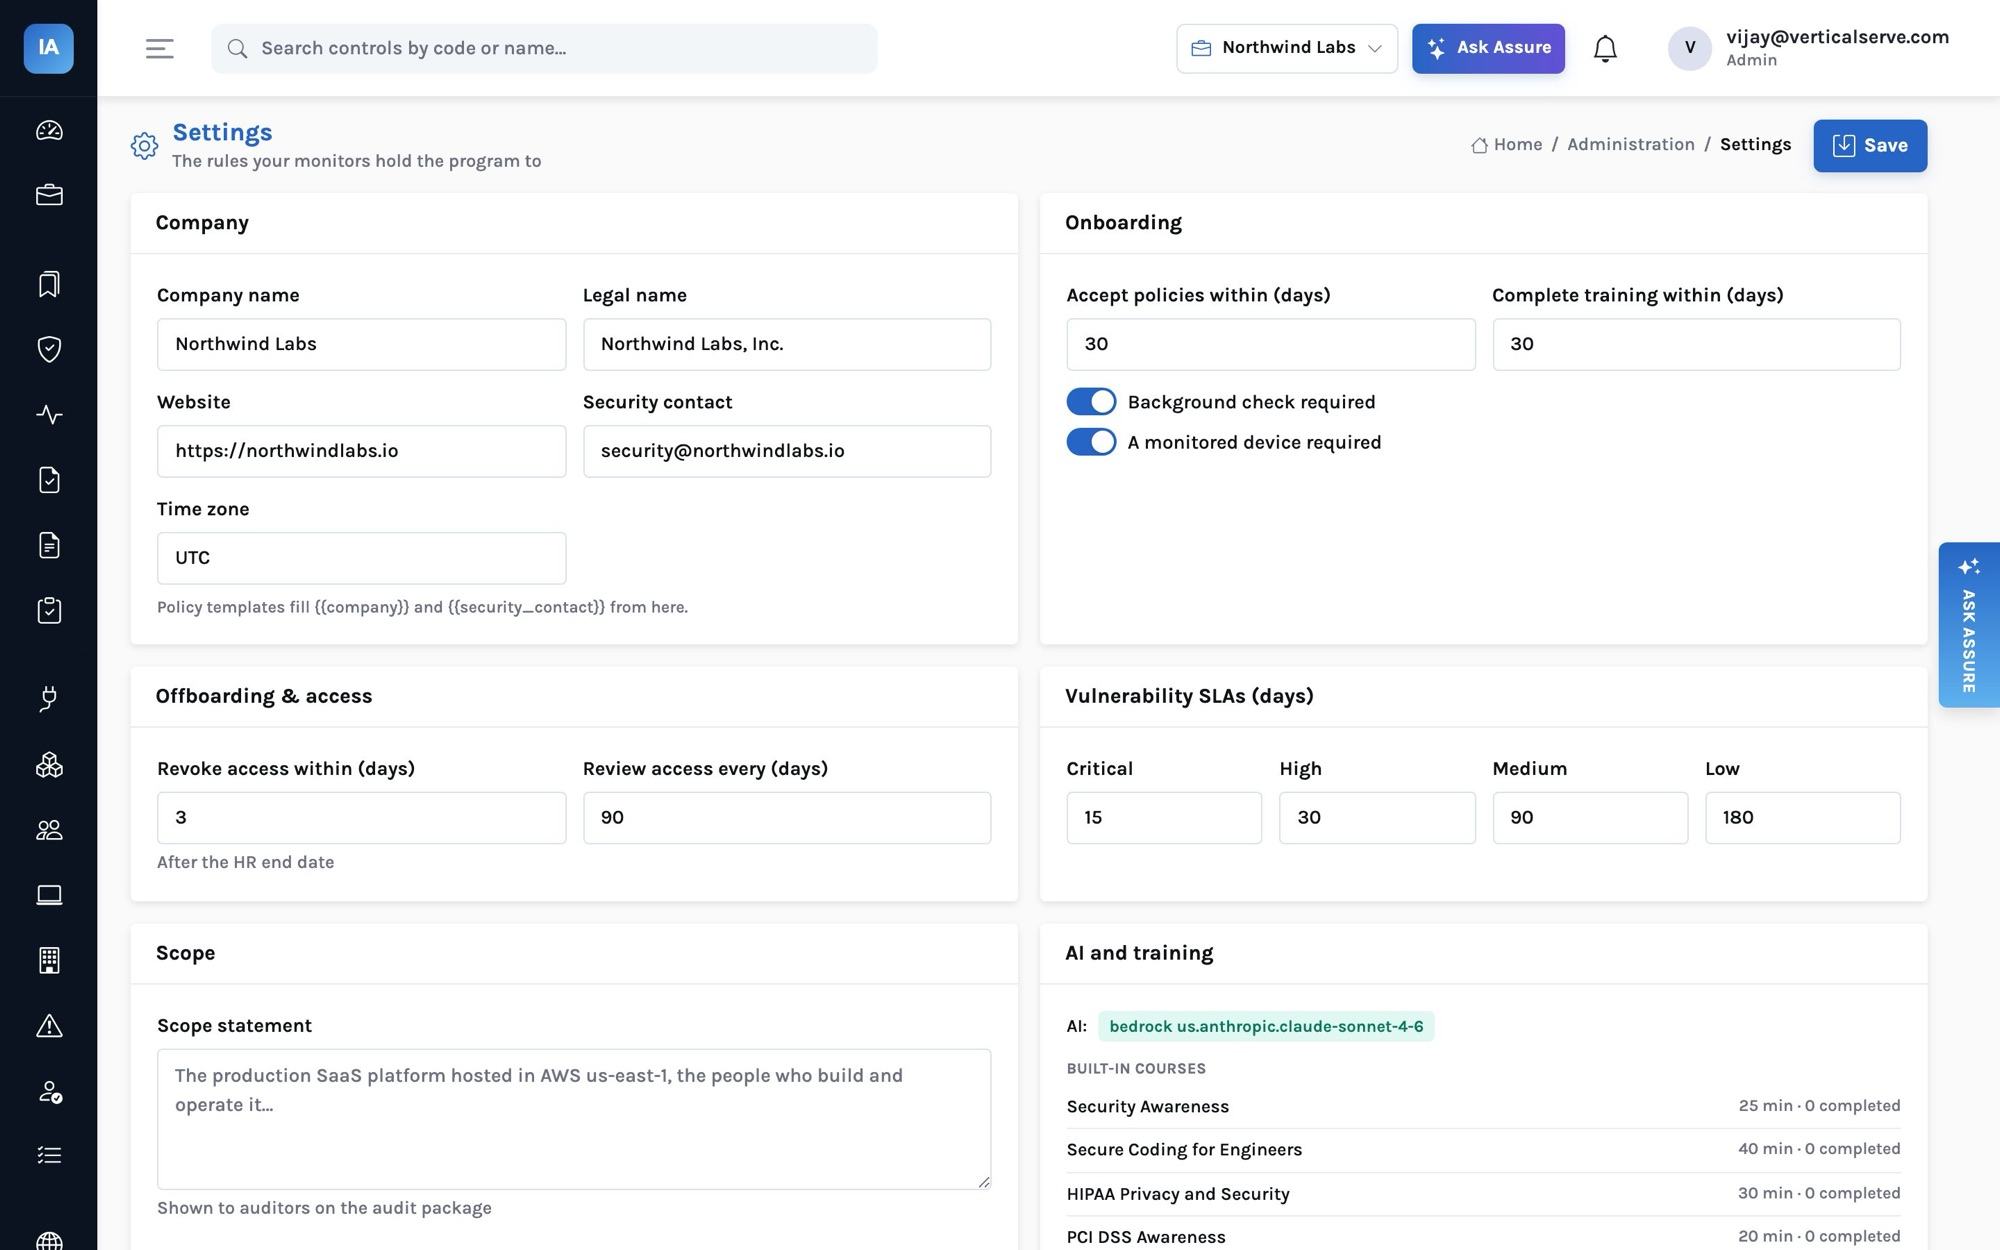Go to Administration breadcrumb
2000x1250 pixels.
coord(1631,145)
